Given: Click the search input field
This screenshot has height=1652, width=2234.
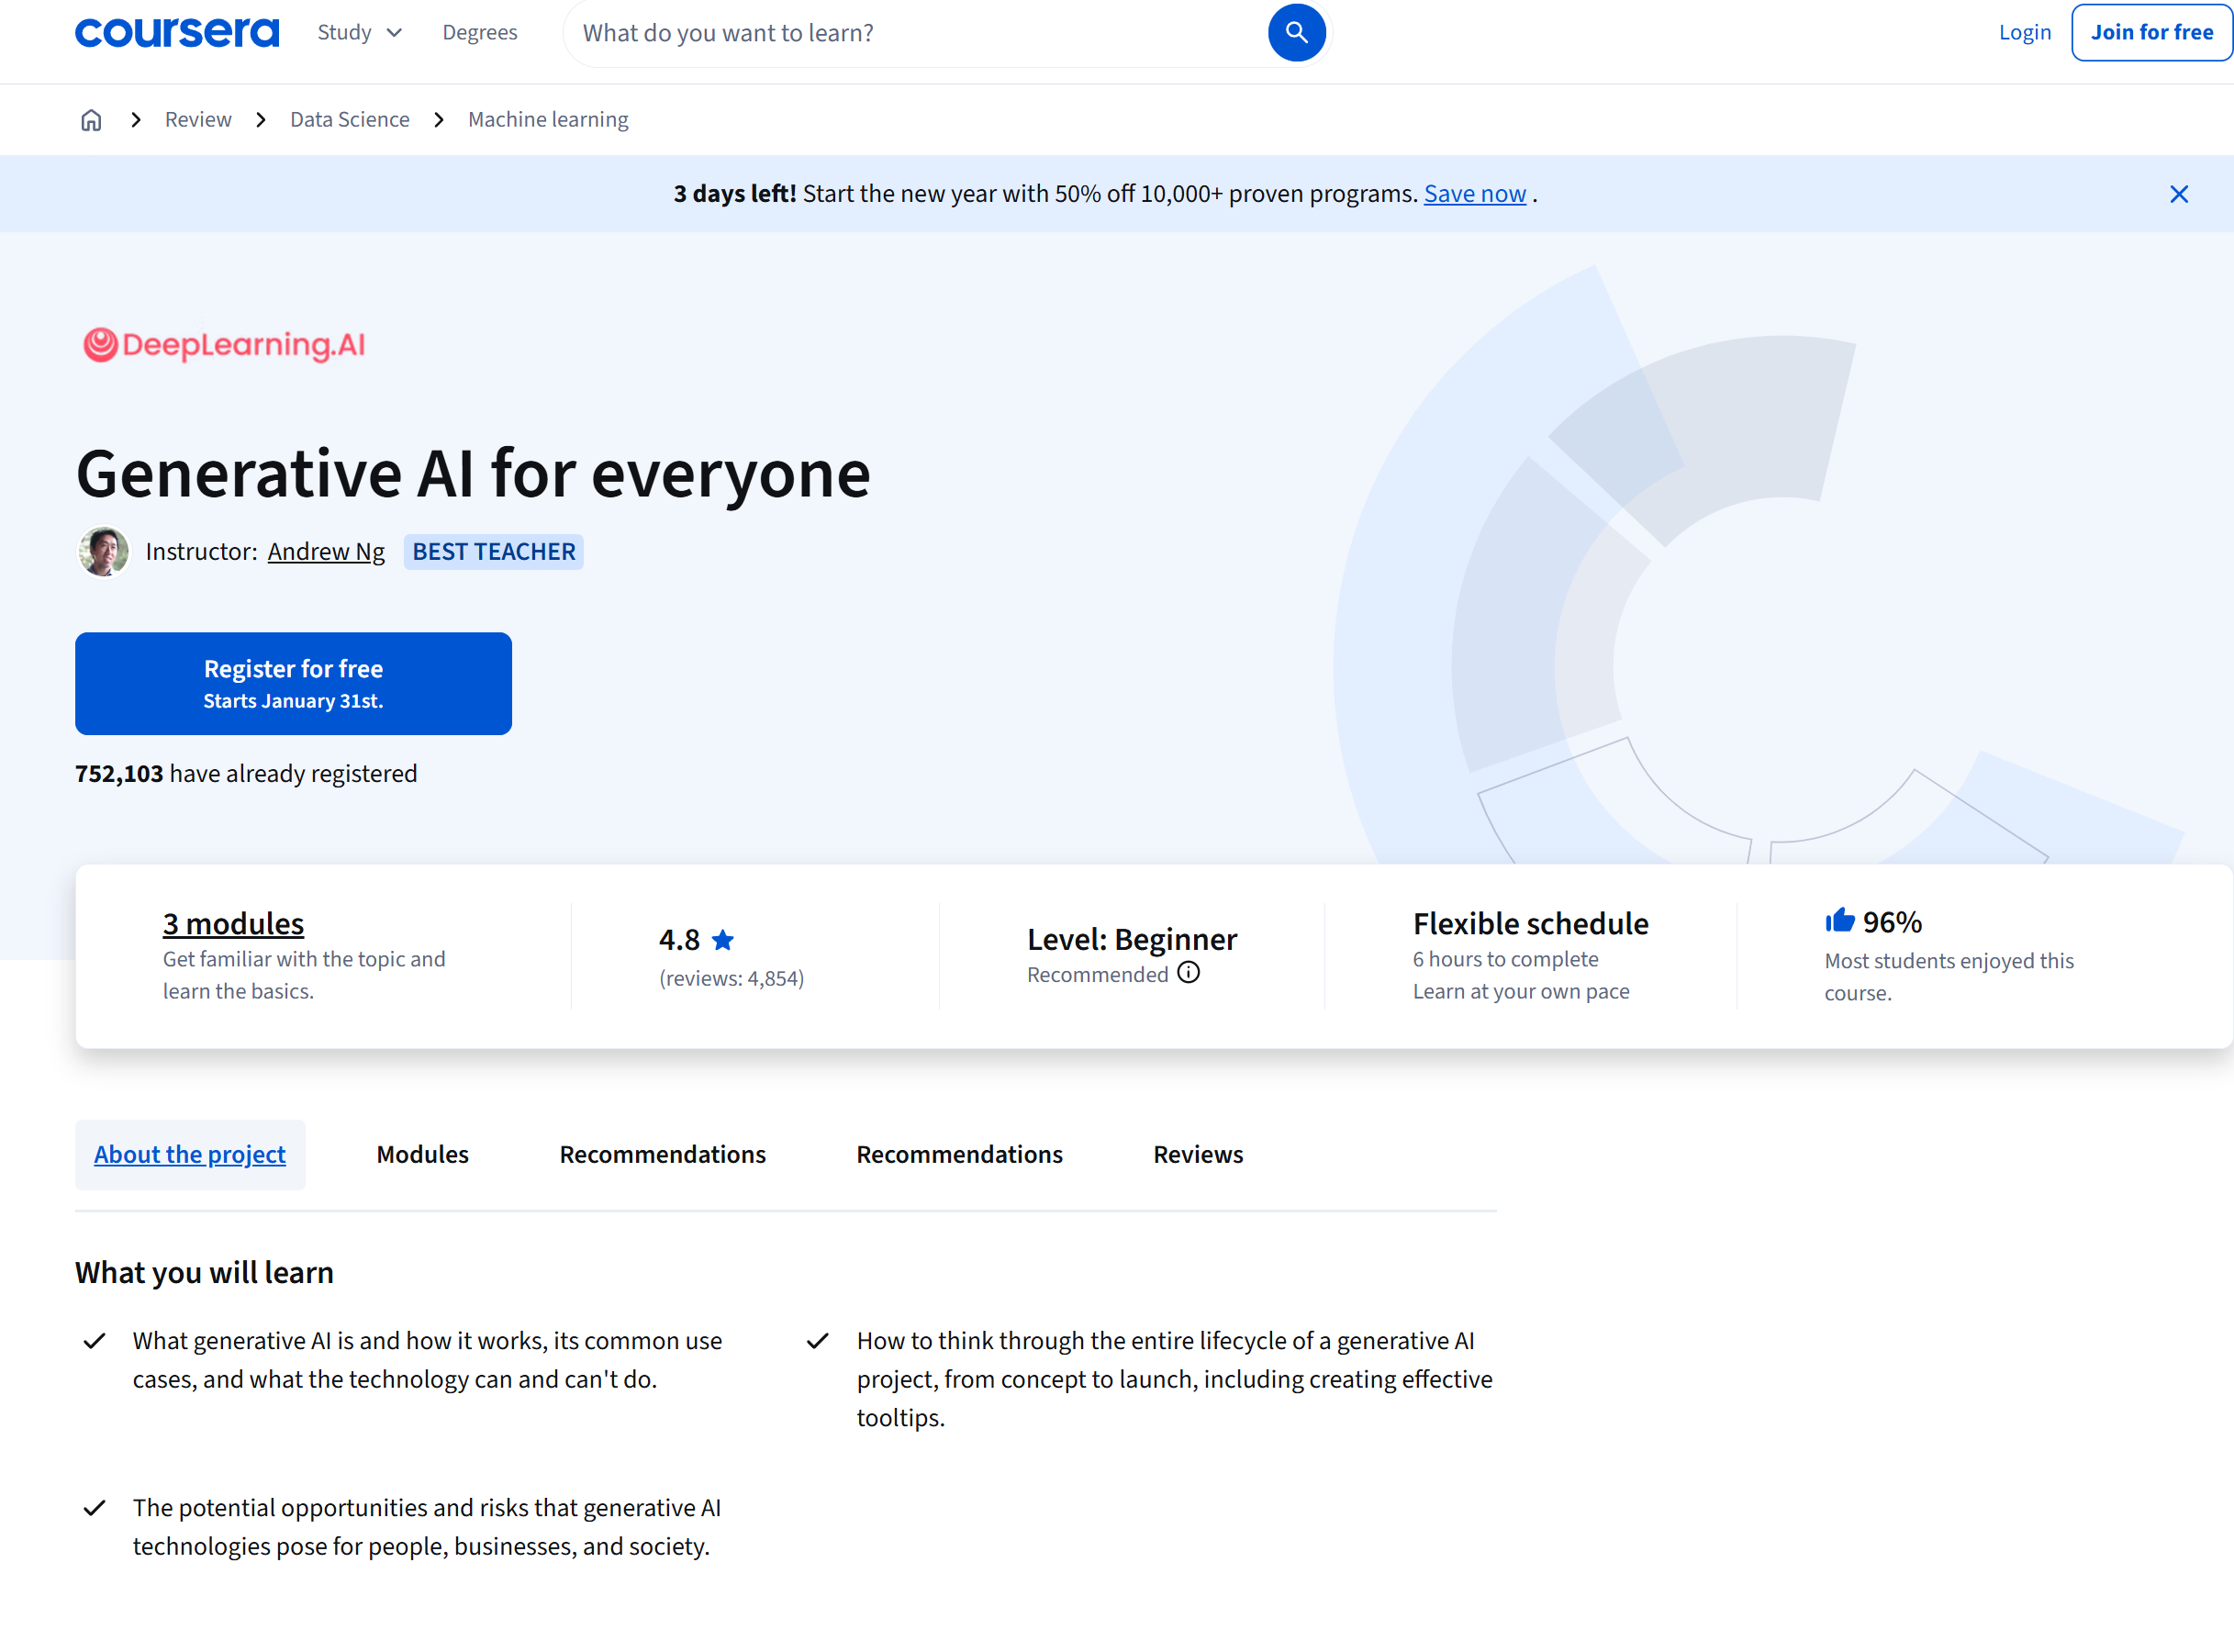Looking at the screenshot, I should [x=915, y=33].
